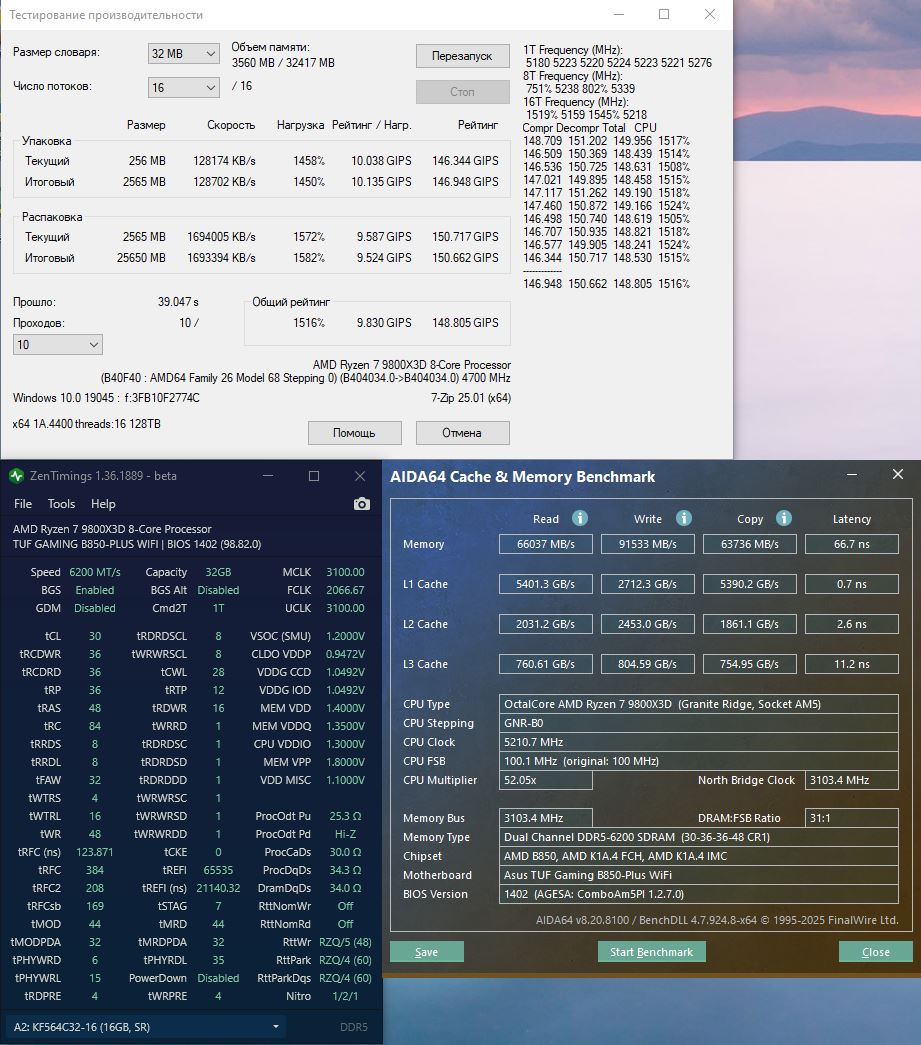The width and height of the screenshot is (921, 1045).
Task: Maximize the ZenTimings window
Action: [x=314, y=476]
